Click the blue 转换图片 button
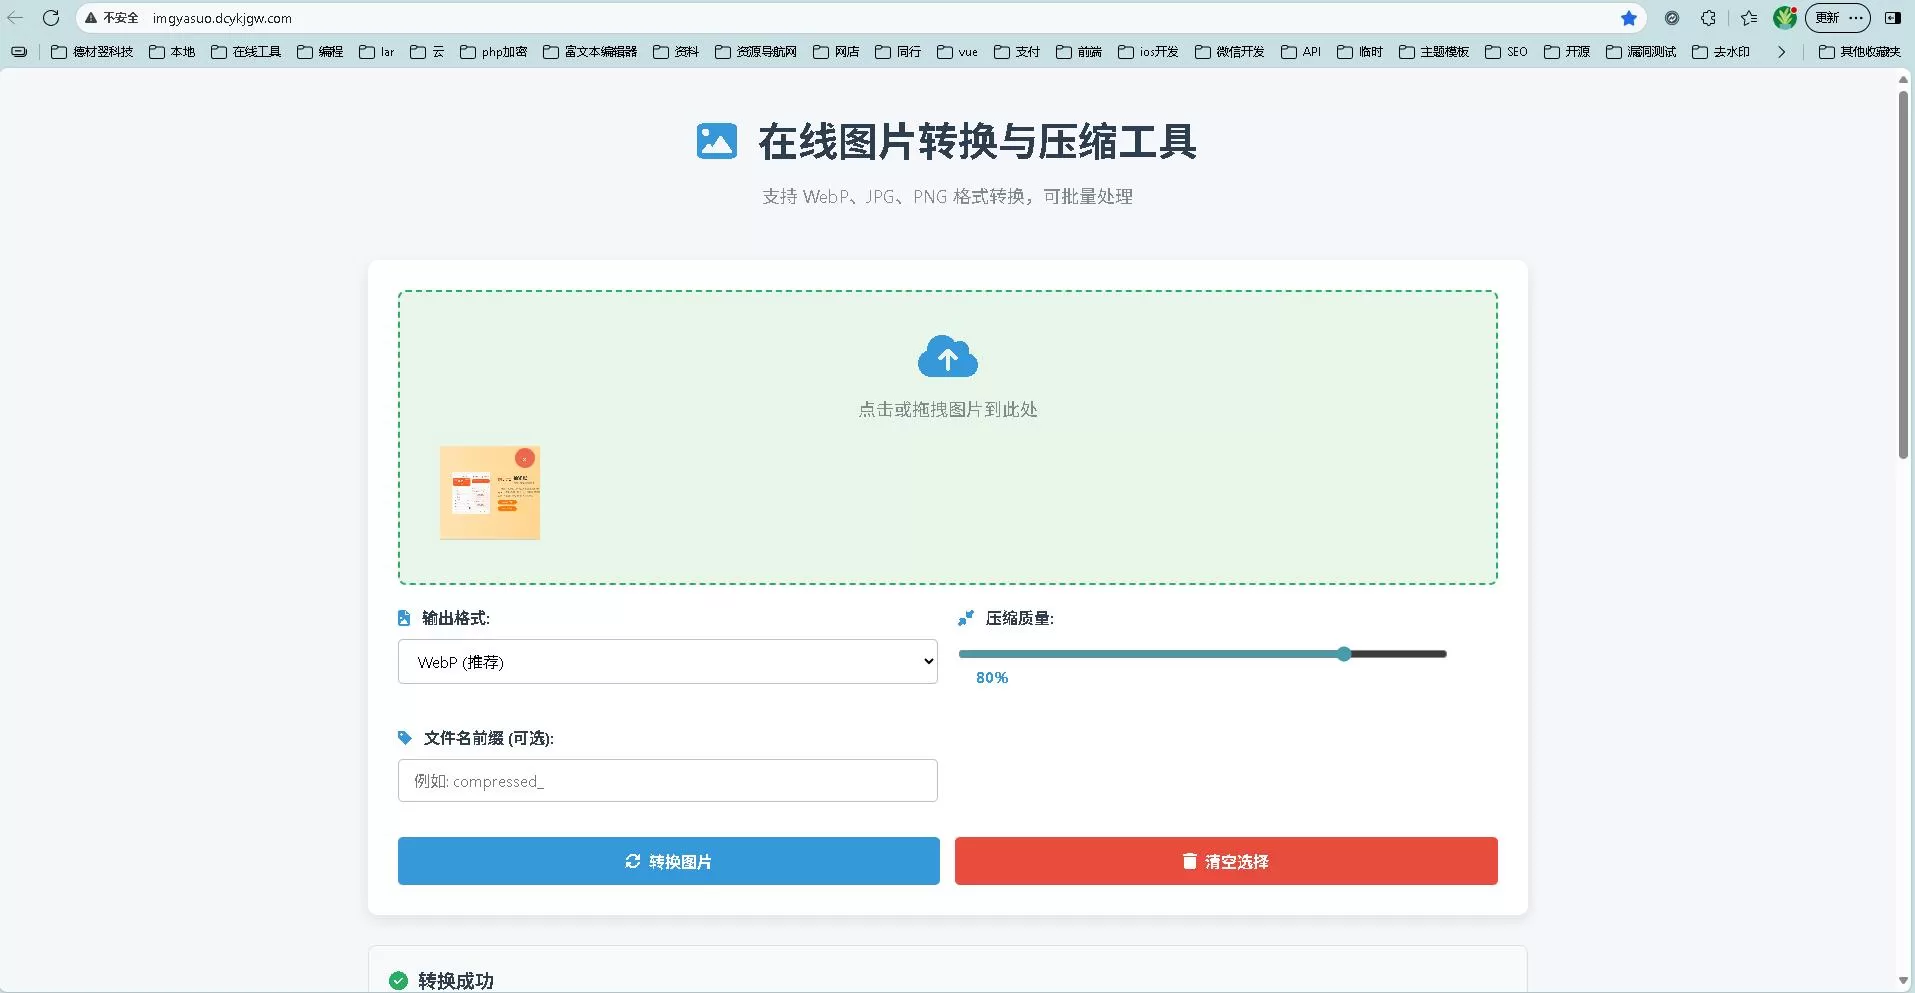The width and height of the screenshot is (1915, 993). [x=668, y=861]
